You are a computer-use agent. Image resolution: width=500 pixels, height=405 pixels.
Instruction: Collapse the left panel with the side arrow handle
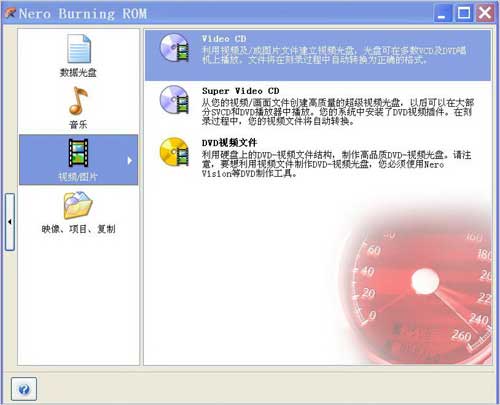point(10,222)
